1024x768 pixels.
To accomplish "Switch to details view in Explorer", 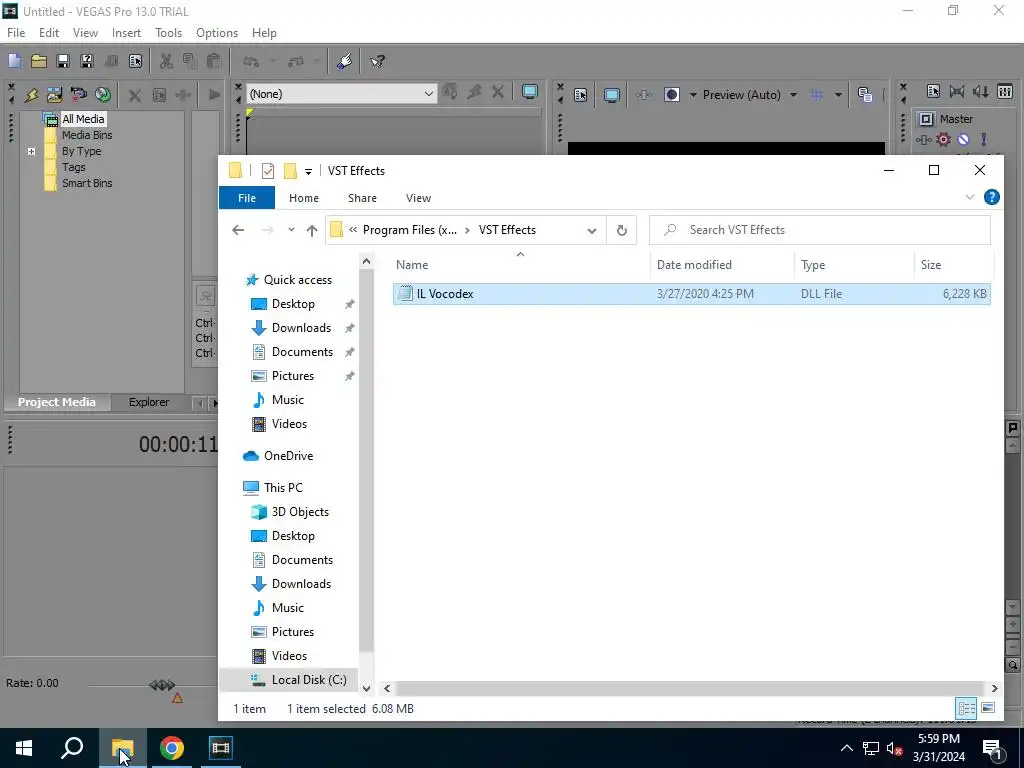I will pos(967,708).
